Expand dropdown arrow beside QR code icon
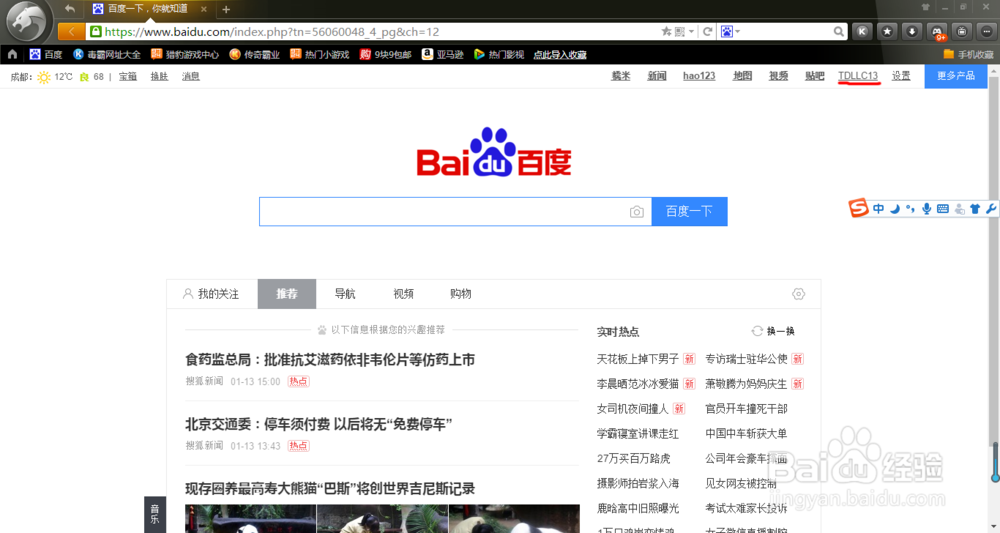Screen dimensions: 1000x533 click(691, 31)
